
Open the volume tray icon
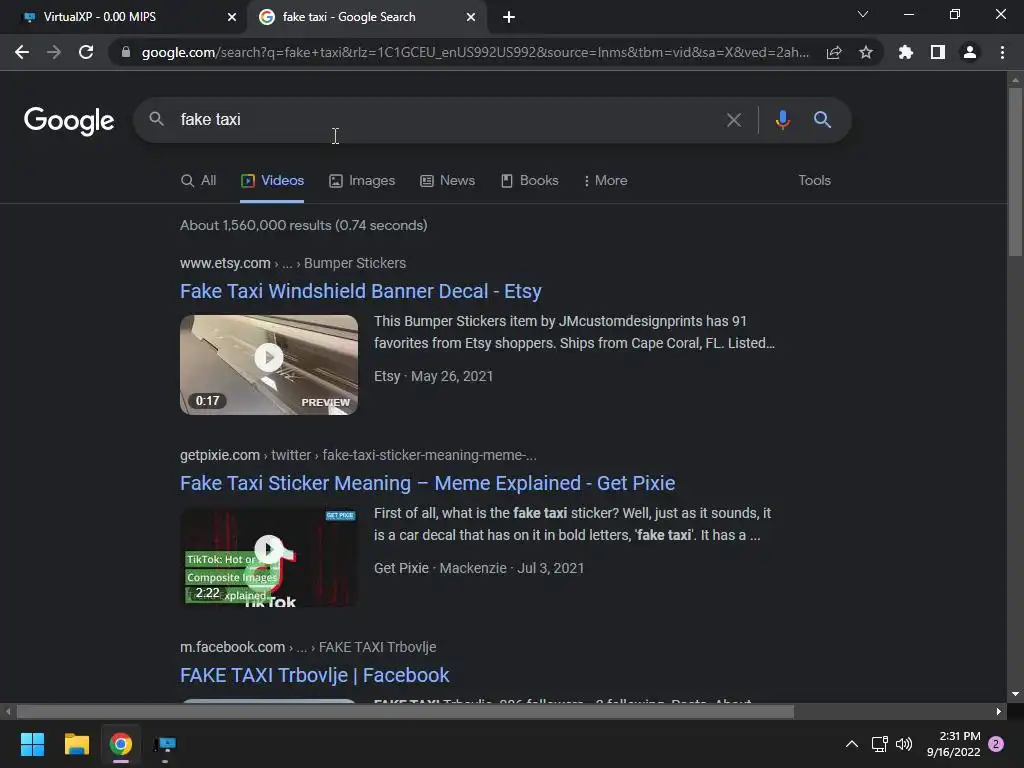(904, 744)
